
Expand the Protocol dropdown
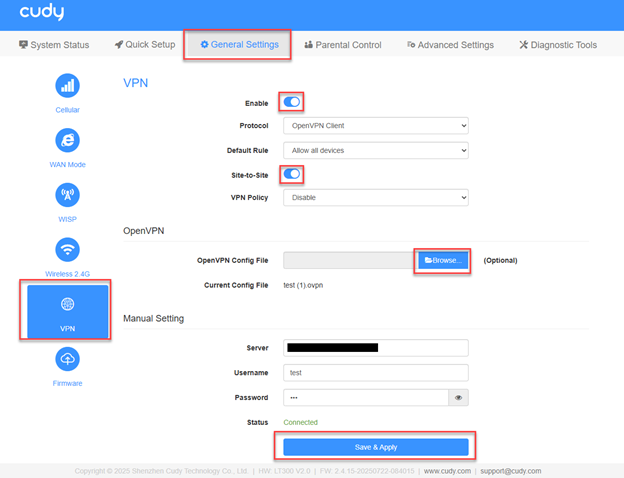click(x=375, y=126)
